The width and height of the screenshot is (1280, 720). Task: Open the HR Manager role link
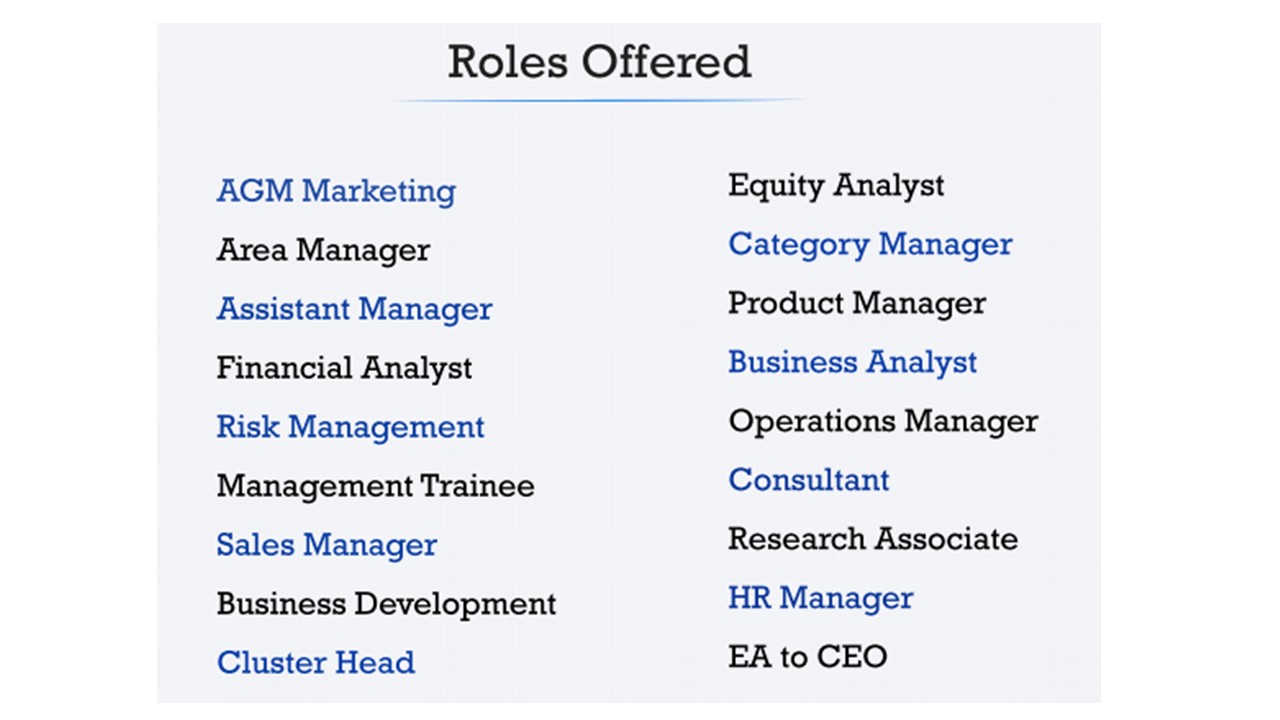(x=820, y=598)
